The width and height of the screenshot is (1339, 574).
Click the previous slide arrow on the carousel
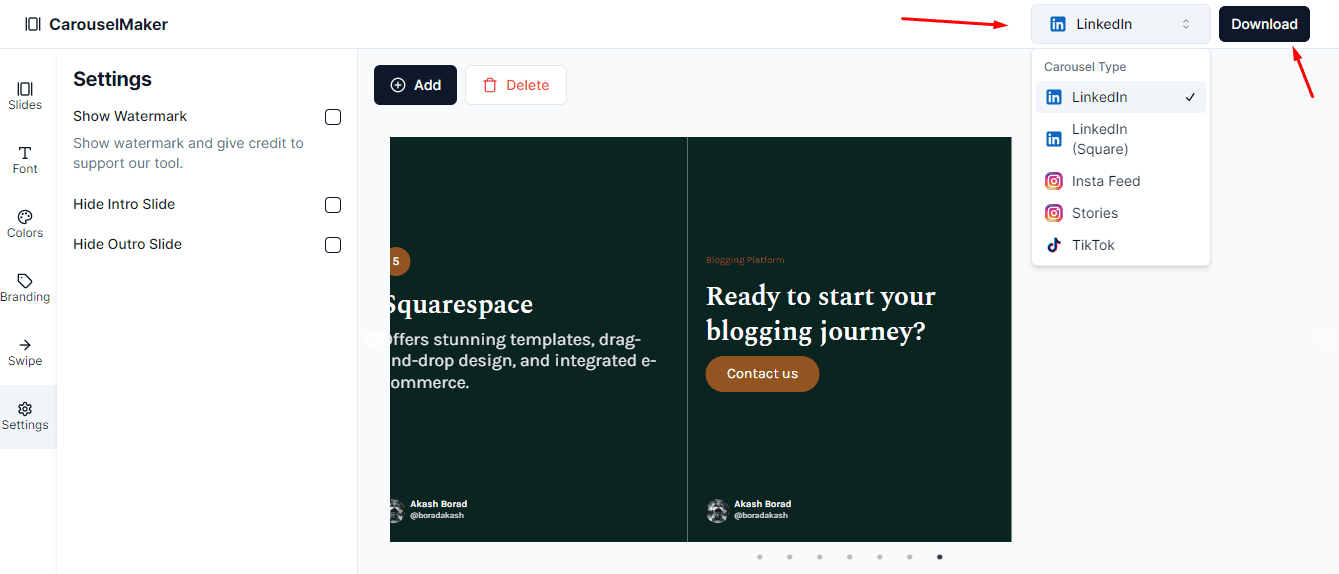375,339
